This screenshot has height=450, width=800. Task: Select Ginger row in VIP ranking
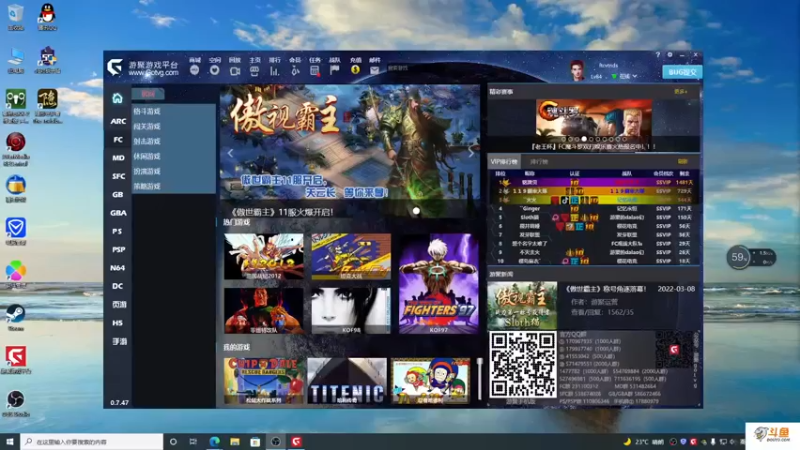pos(594,209)
